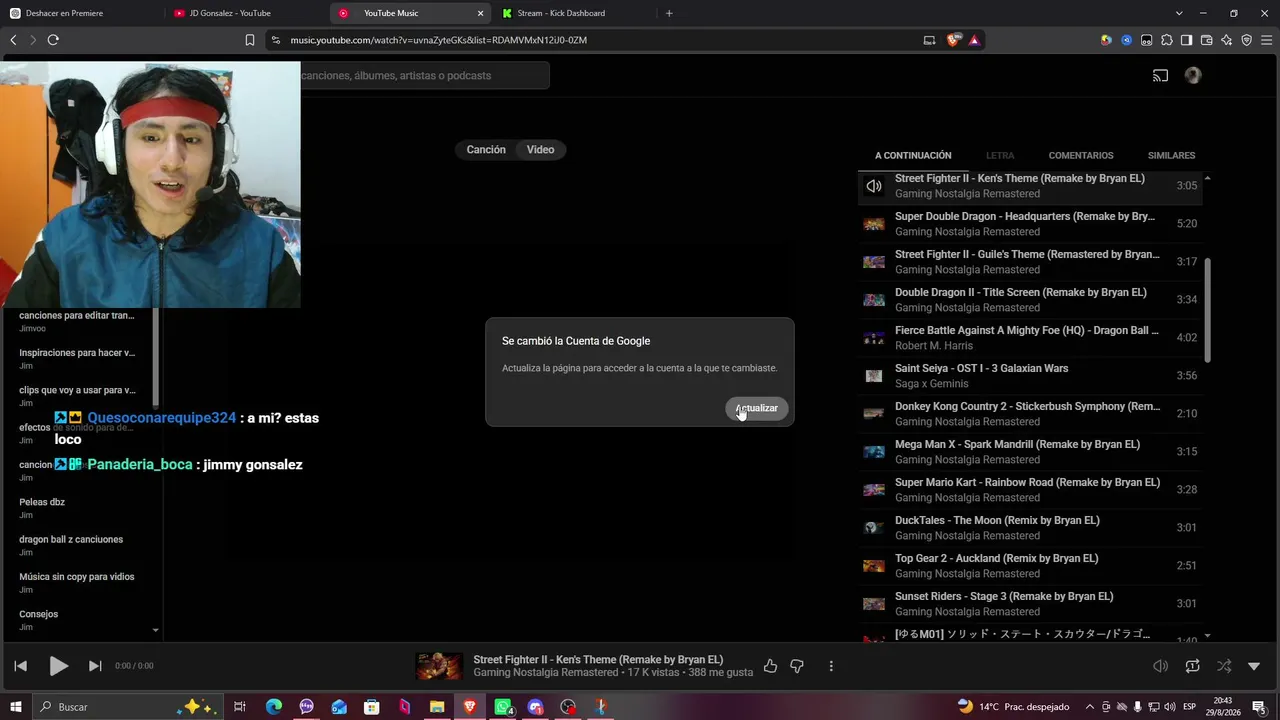Image resolution: width=1280 pixels, height=720 pixels.
Task: Toggle the browser sidebar panel
Action: (1186, 40)
